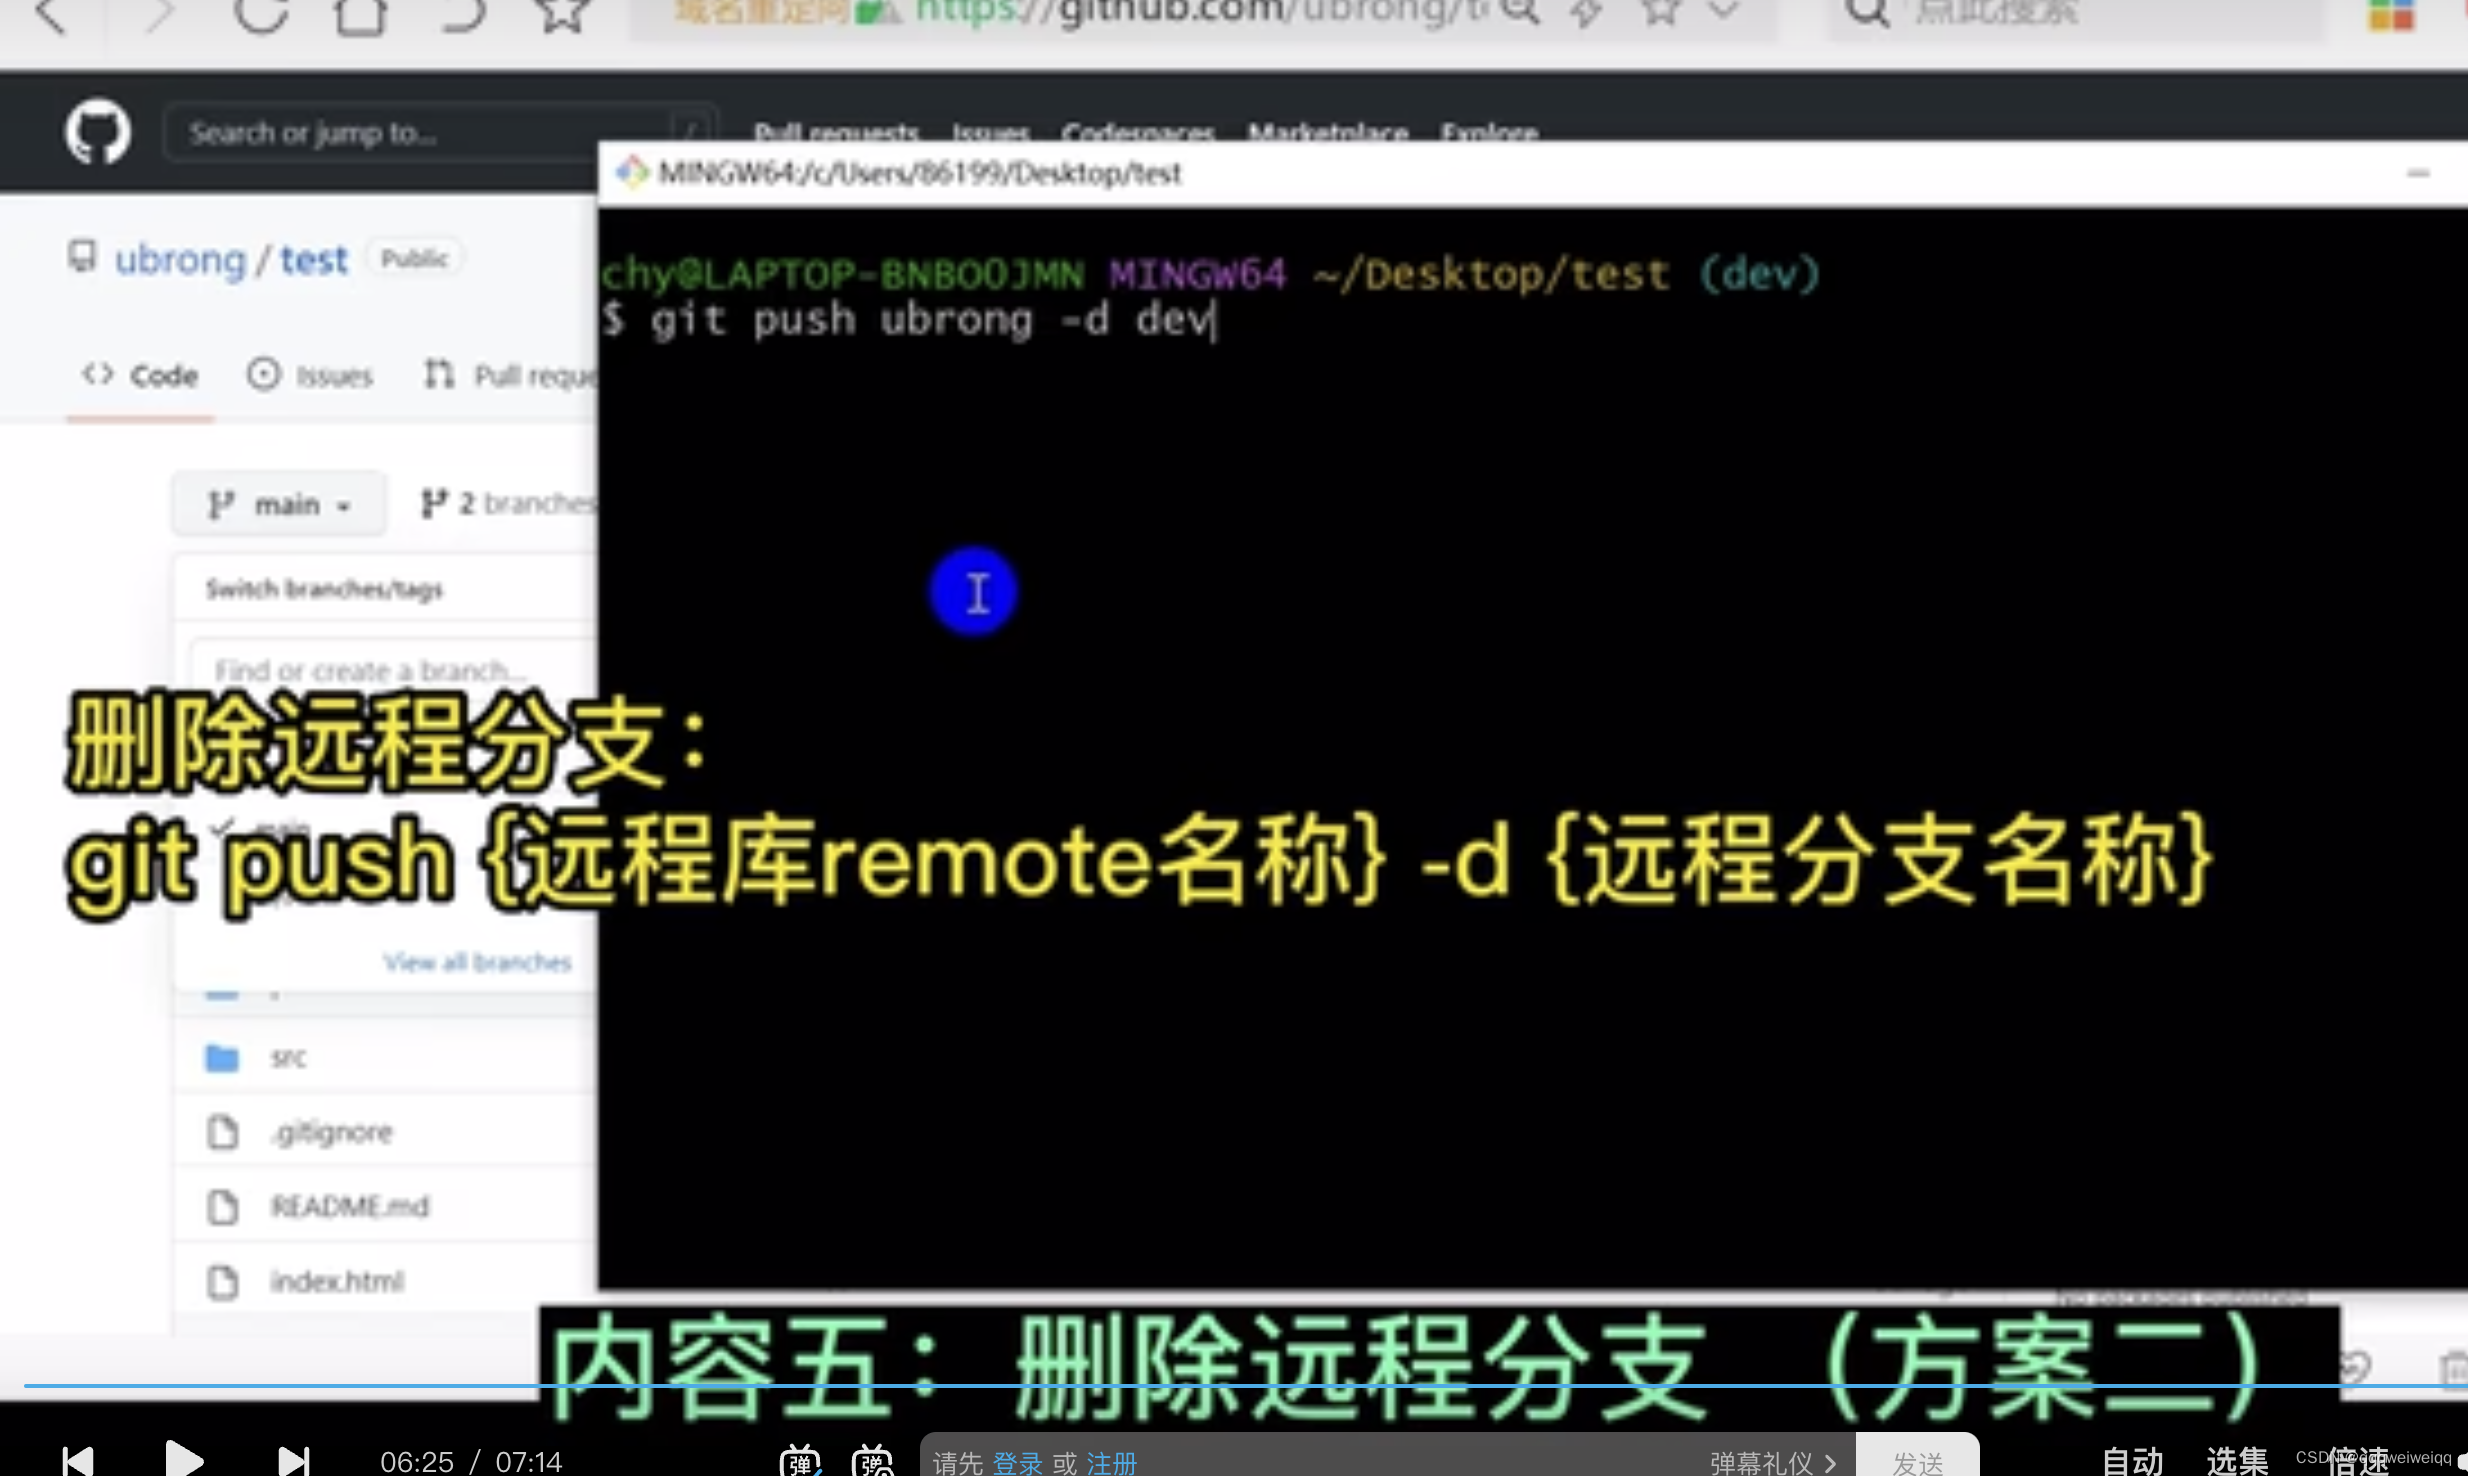Seek on the video progress bar
The height and width of the screenshot is (1476, 2468).
pyautogui.click(x=1200, y=1386)
